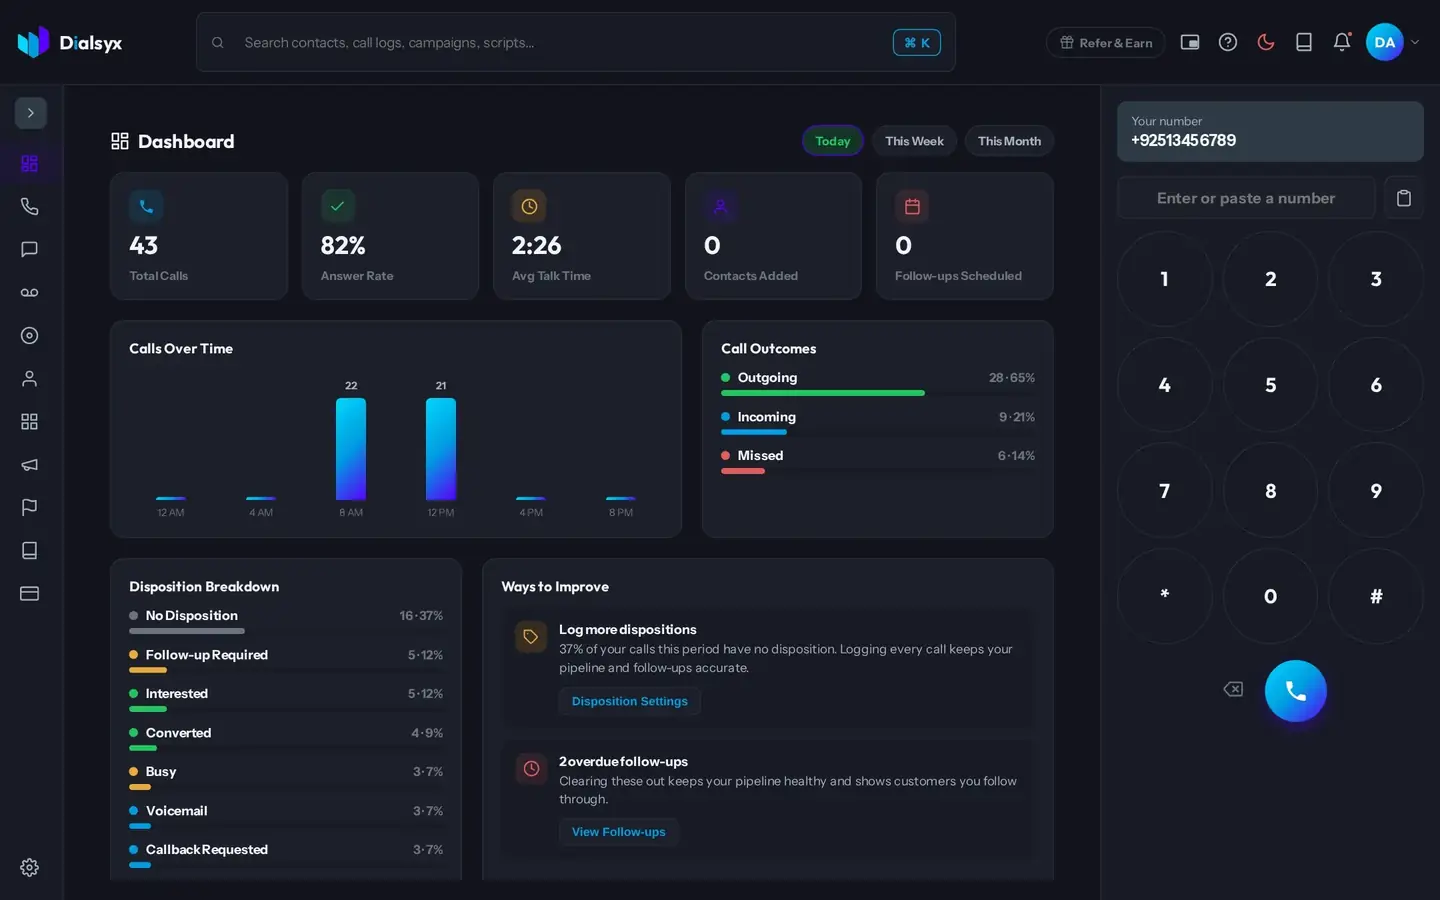The image size is (1440, 900).
Task: Switch to the This Week tab
Action: point(914,141)
